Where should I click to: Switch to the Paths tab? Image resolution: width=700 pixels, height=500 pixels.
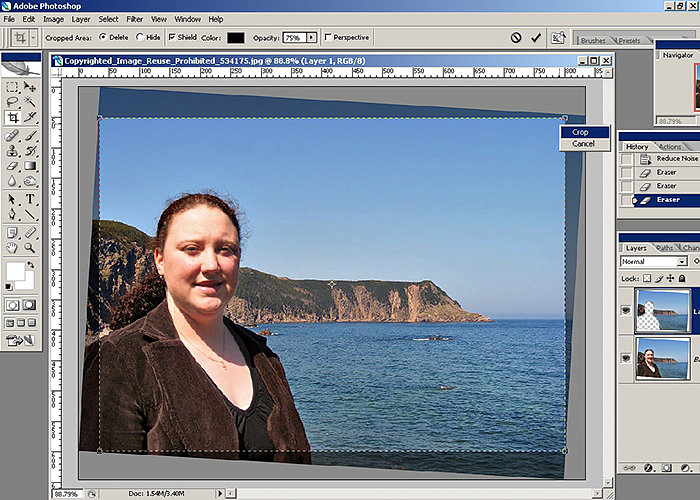(665, 248)
